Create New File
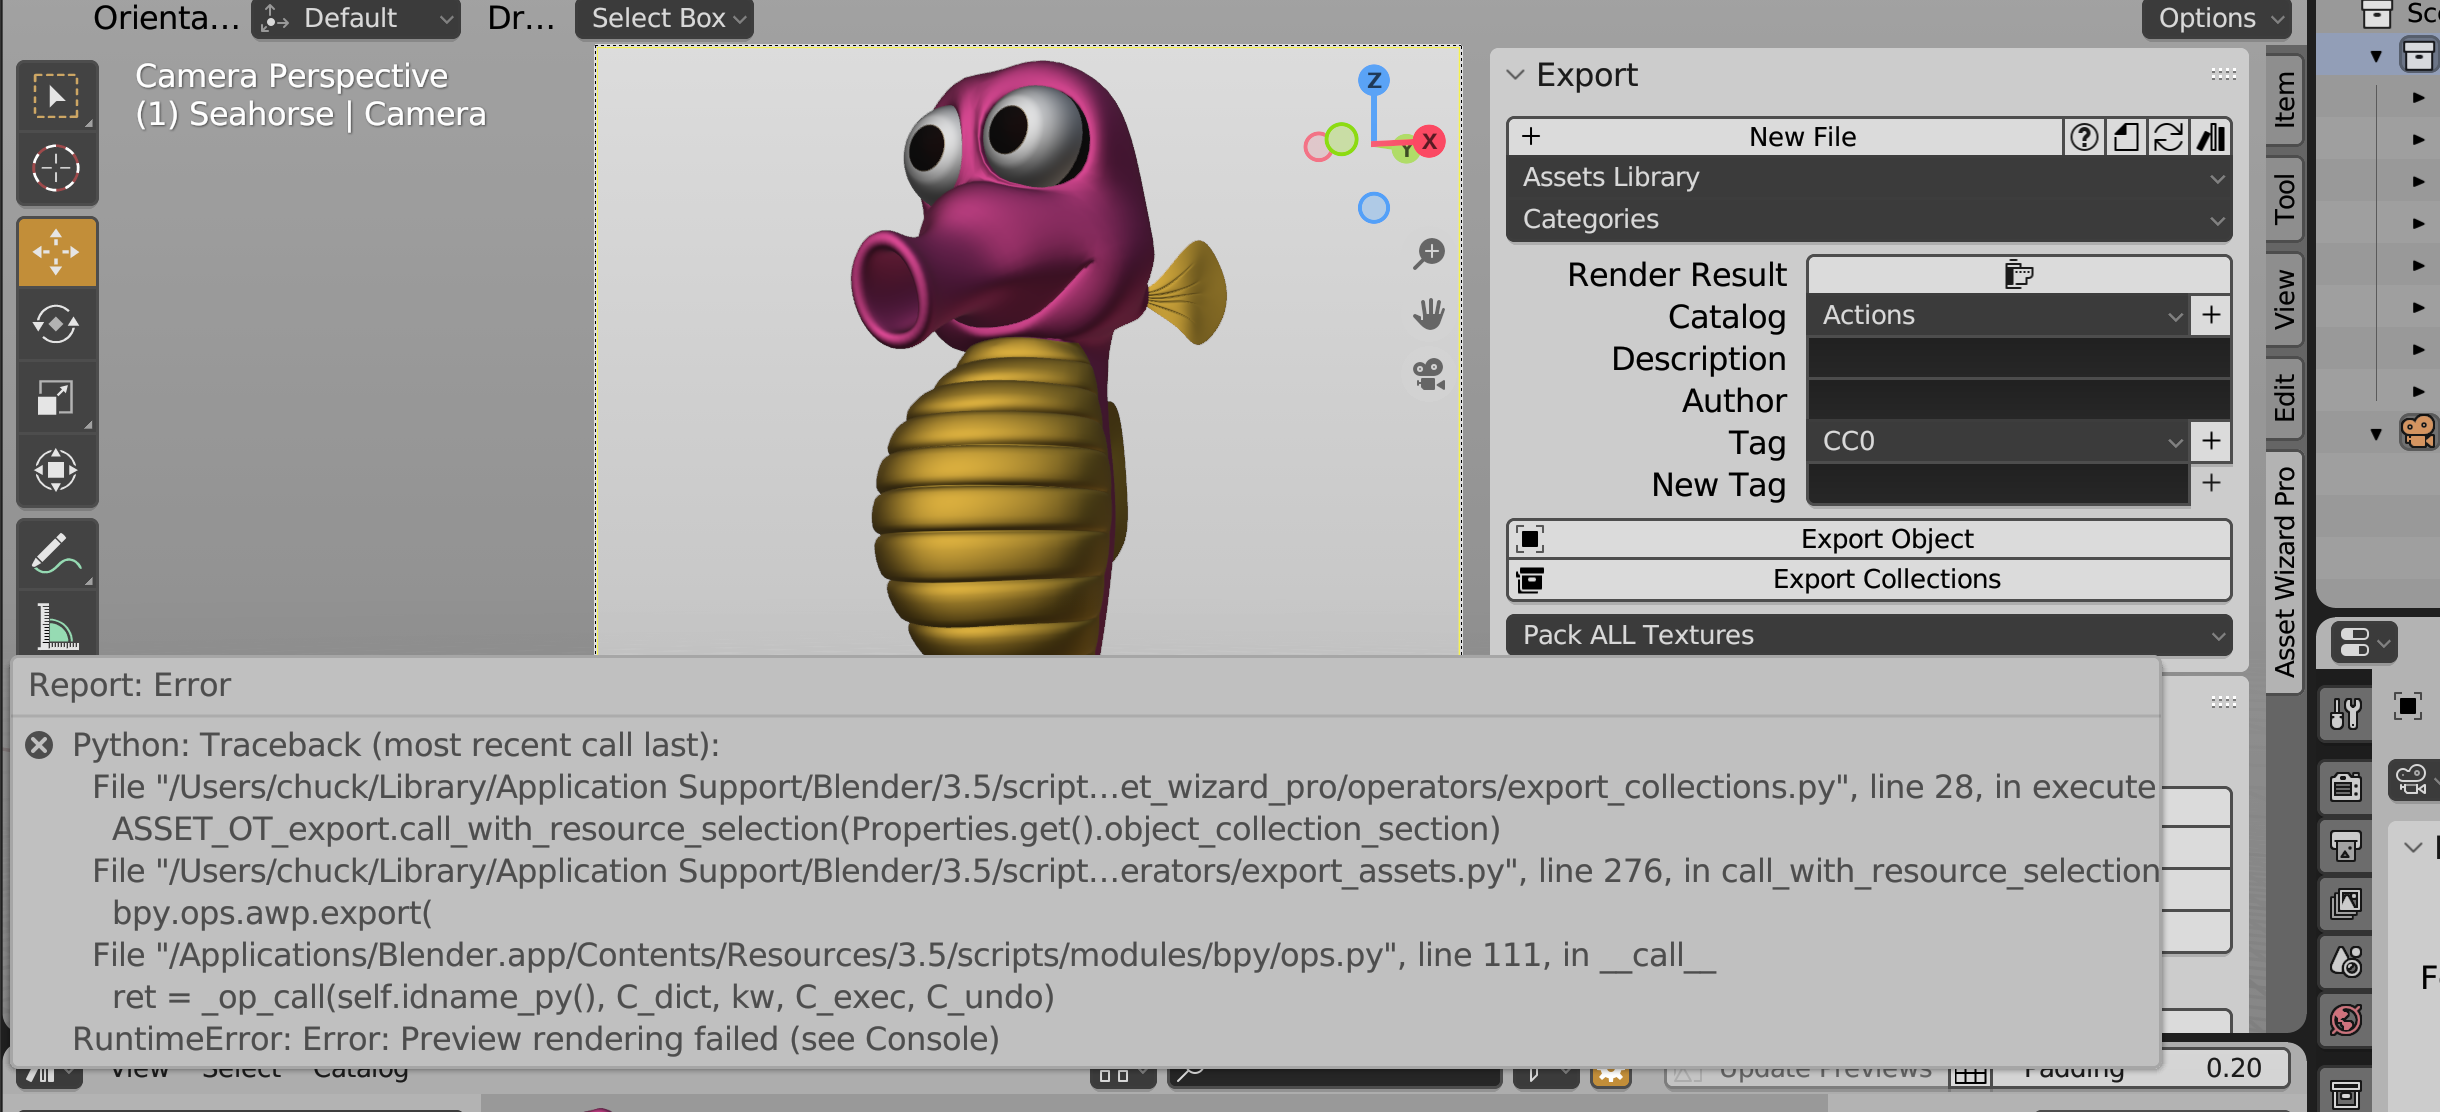 (1785, 137)
